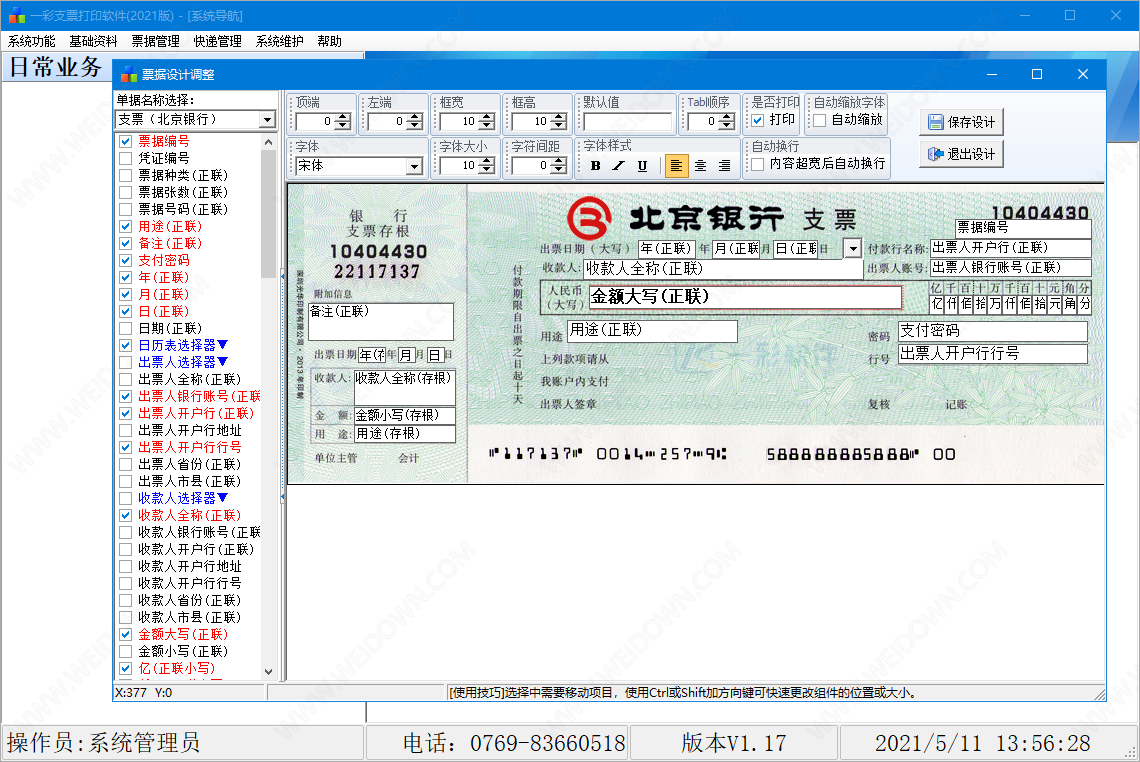This screenshot has width=1140, height=762.
Task: Decrease 框高 value with down arrow
Action: pyautogui.click(x=558, y=126)
